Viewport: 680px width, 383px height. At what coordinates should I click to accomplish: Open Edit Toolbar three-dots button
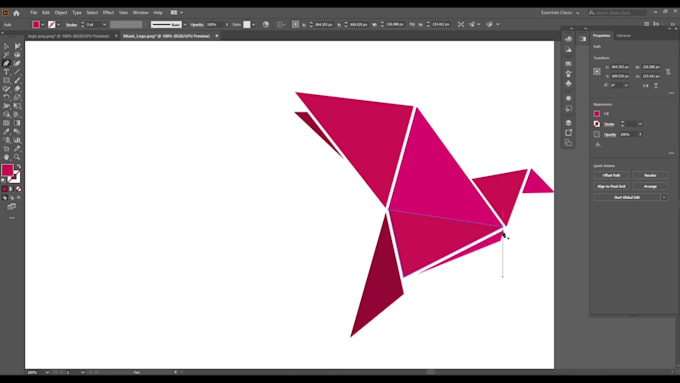tap(12, 218)
